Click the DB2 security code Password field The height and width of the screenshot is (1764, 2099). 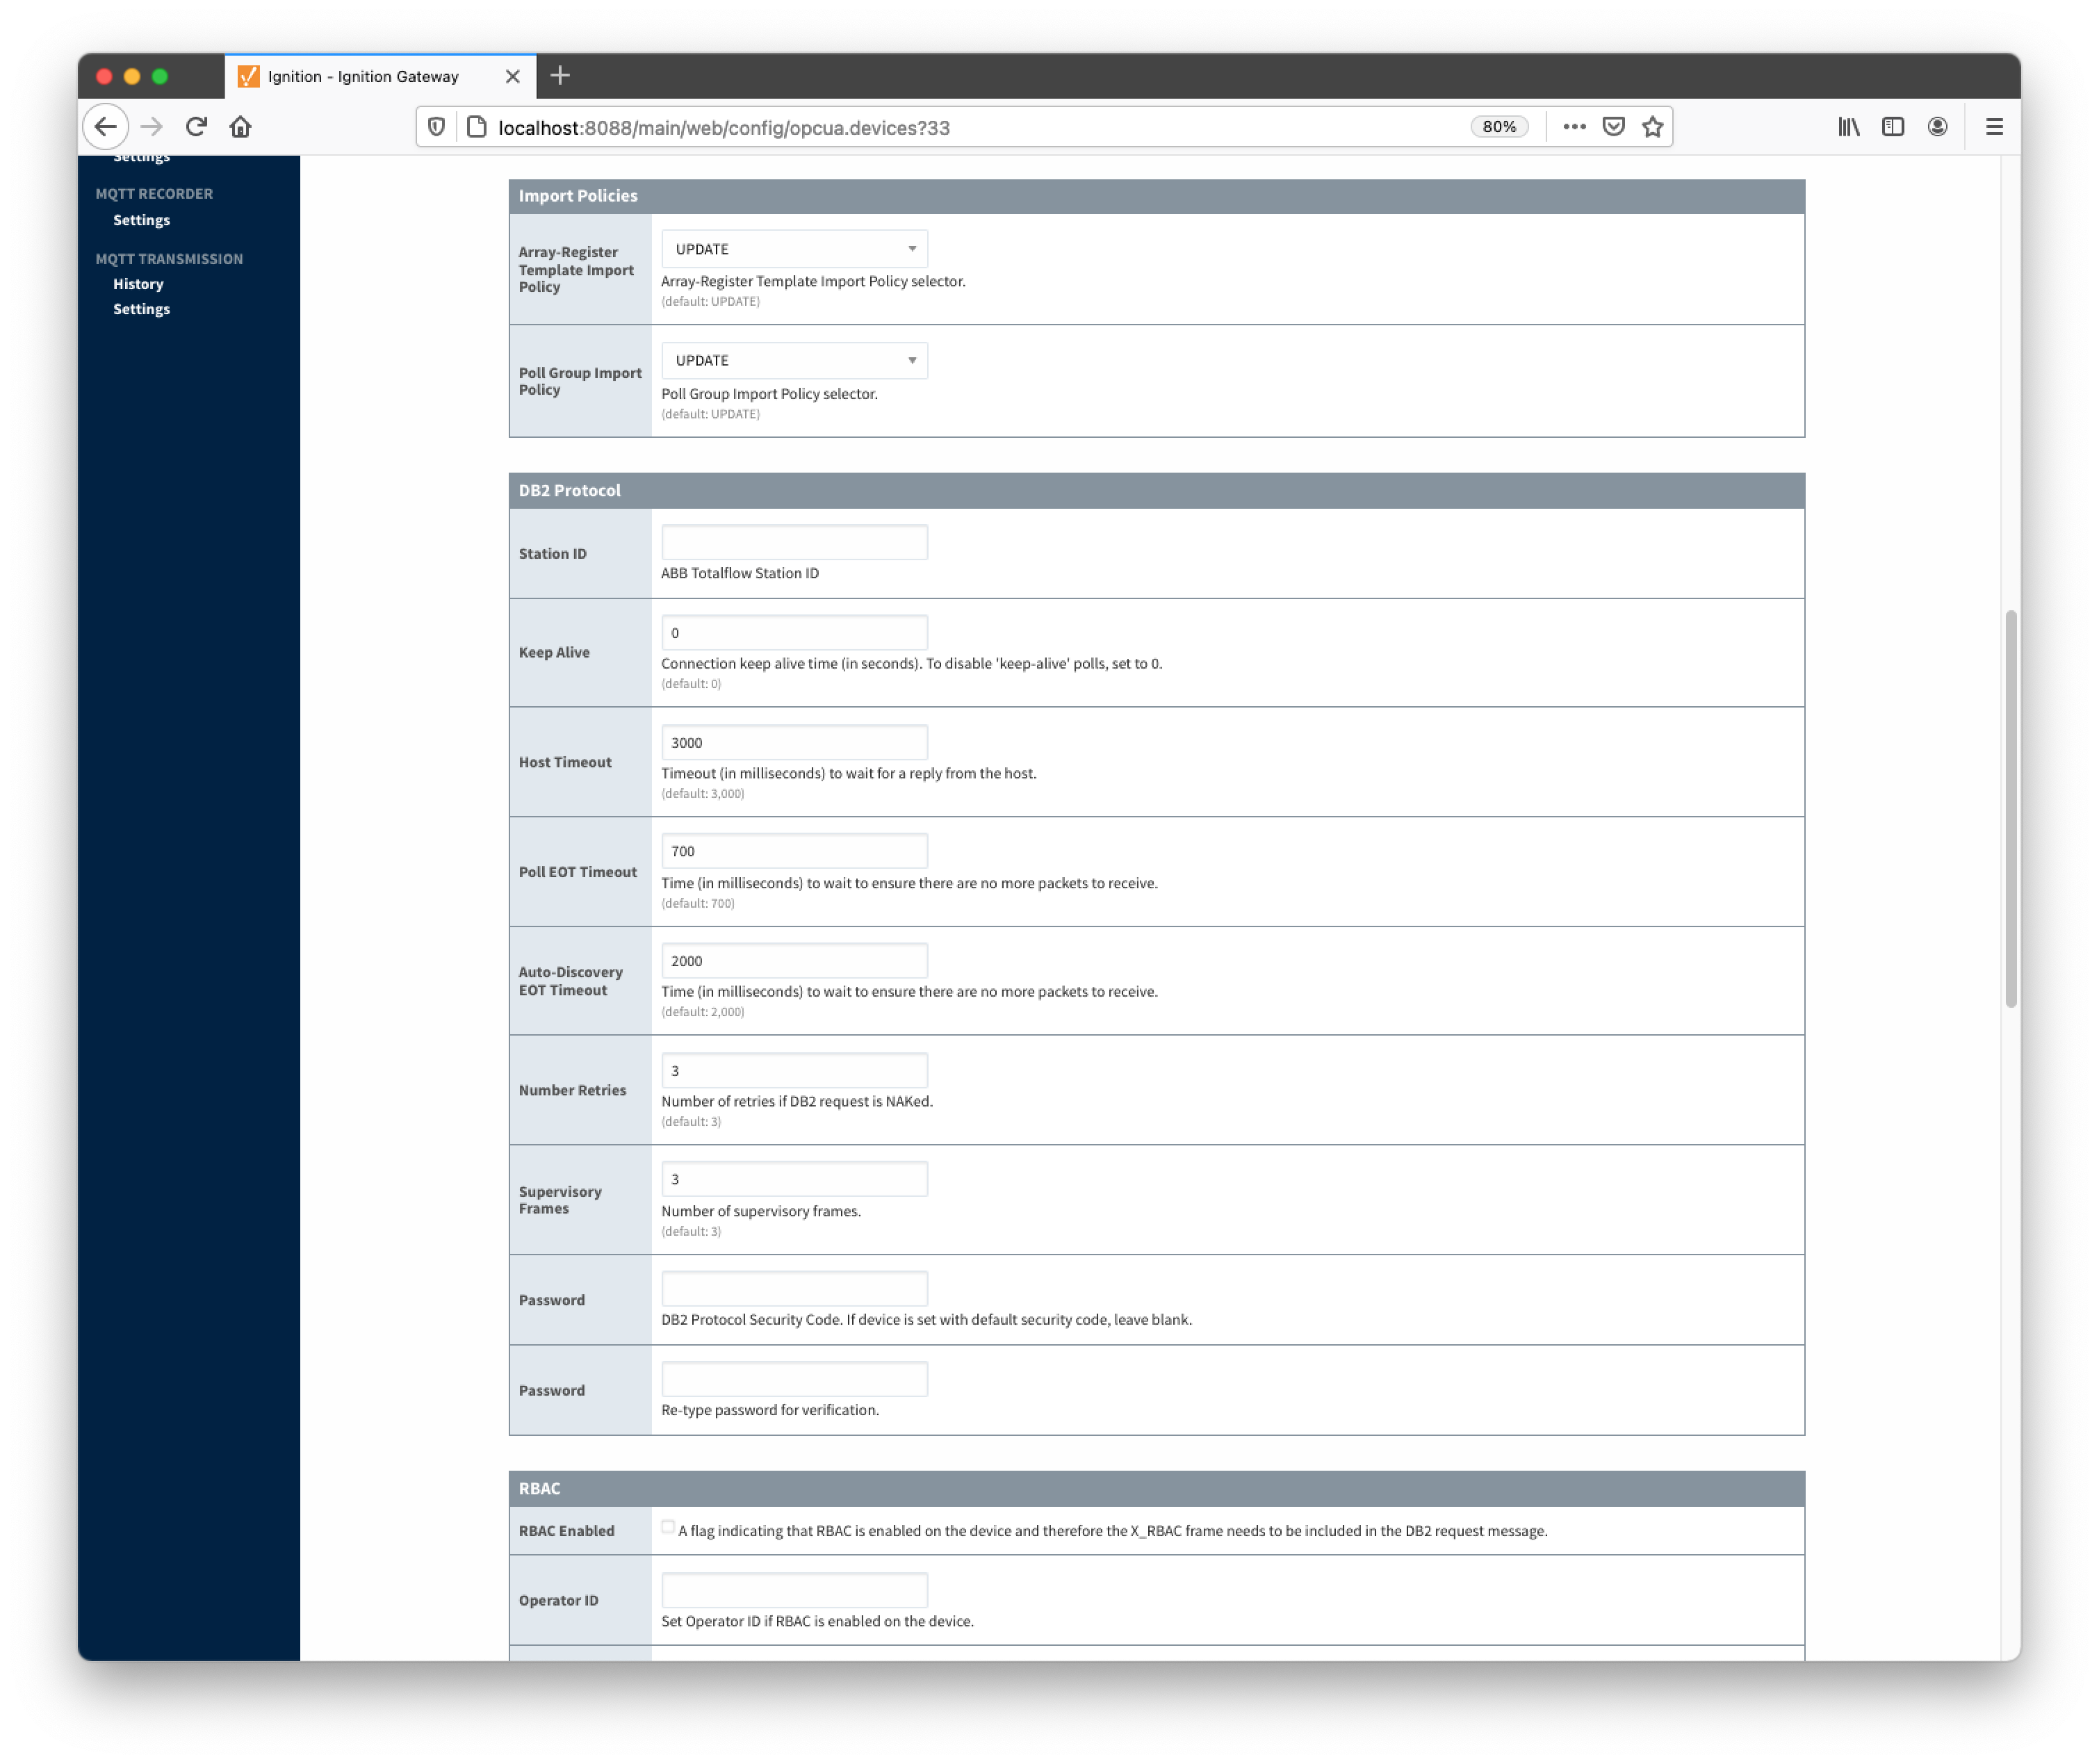click(x=794, y=1289)
